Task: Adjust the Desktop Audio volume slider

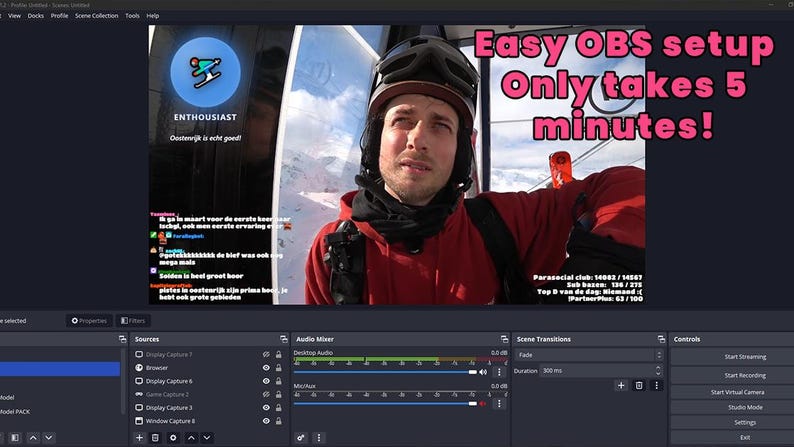Action: coord(385,372)
